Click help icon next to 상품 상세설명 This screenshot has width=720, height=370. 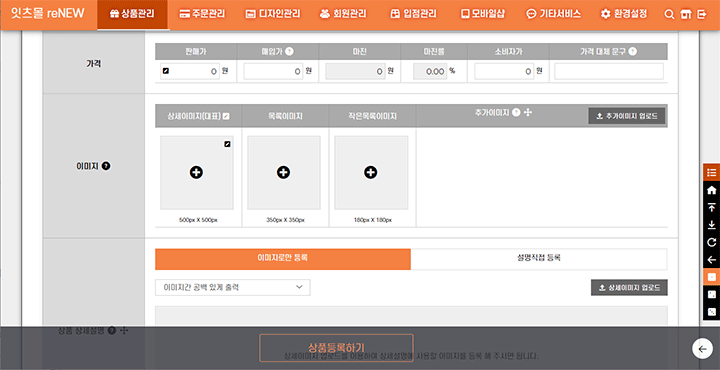112,331
